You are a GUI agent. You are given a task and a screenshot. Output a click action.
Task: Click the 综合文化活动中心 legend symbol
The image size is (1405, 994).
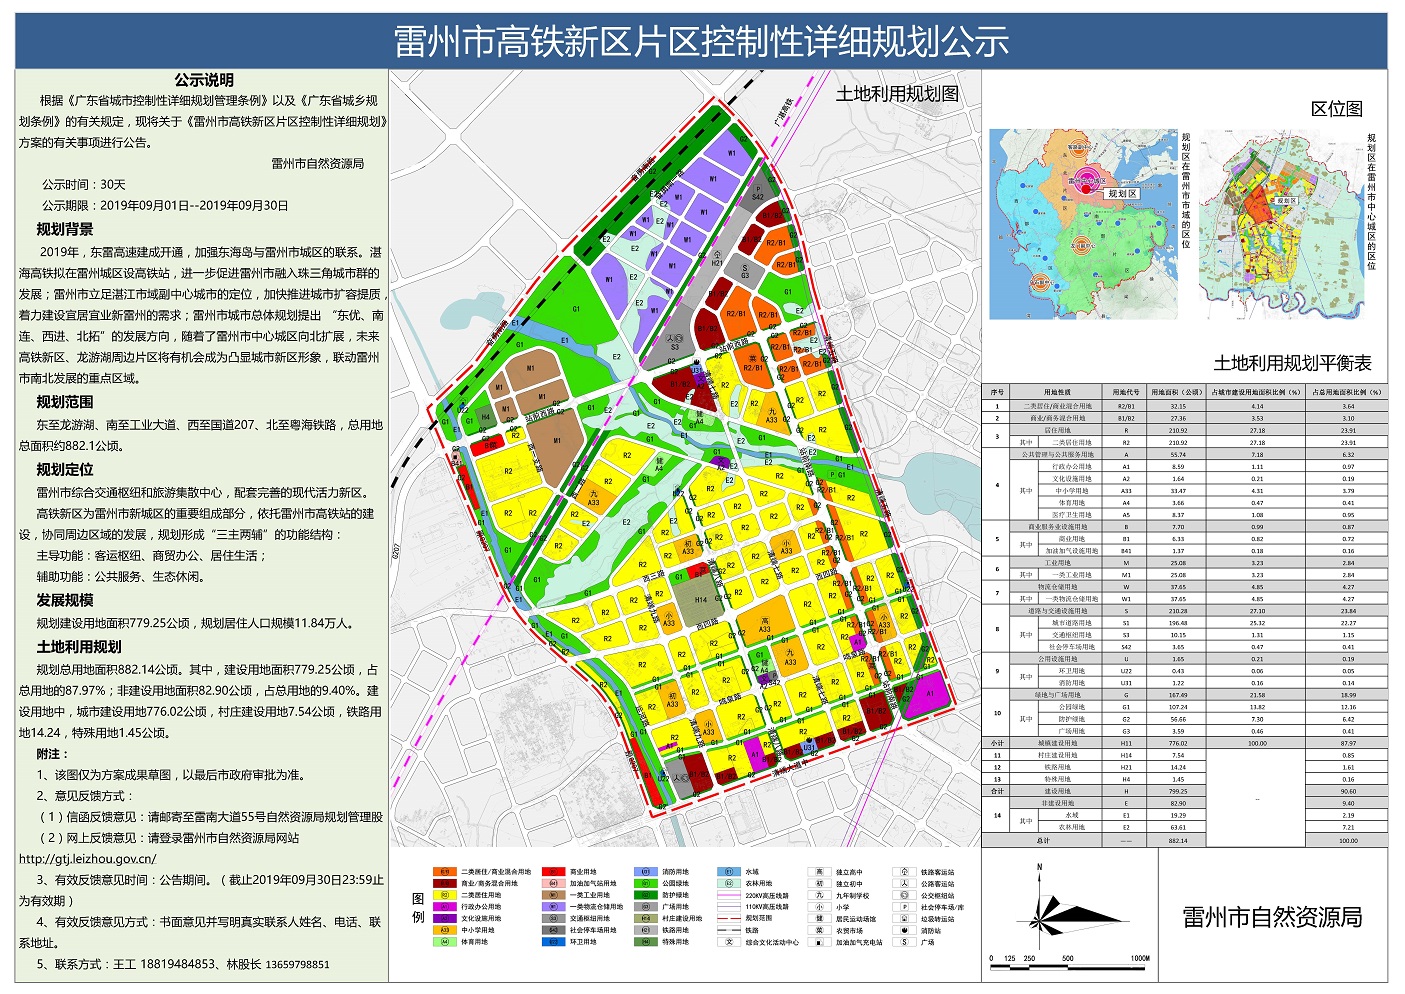730,942
